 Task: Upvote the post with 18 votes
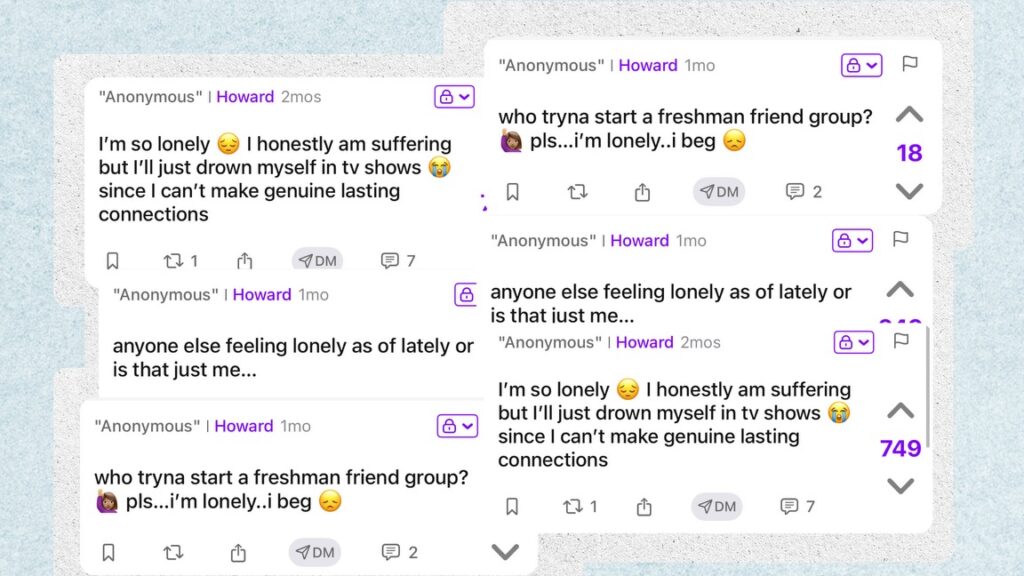tap(909, 115)
